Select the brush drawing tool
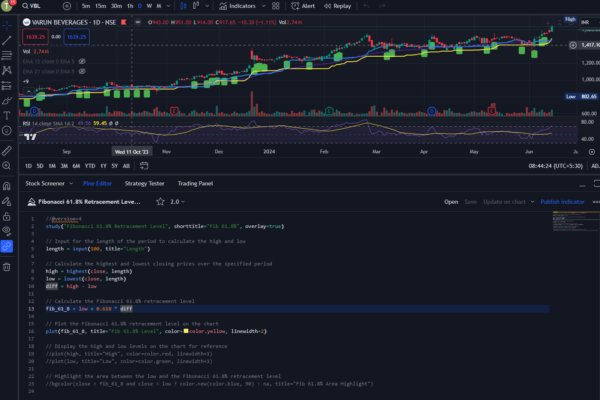600x400 pixels. 7,101
